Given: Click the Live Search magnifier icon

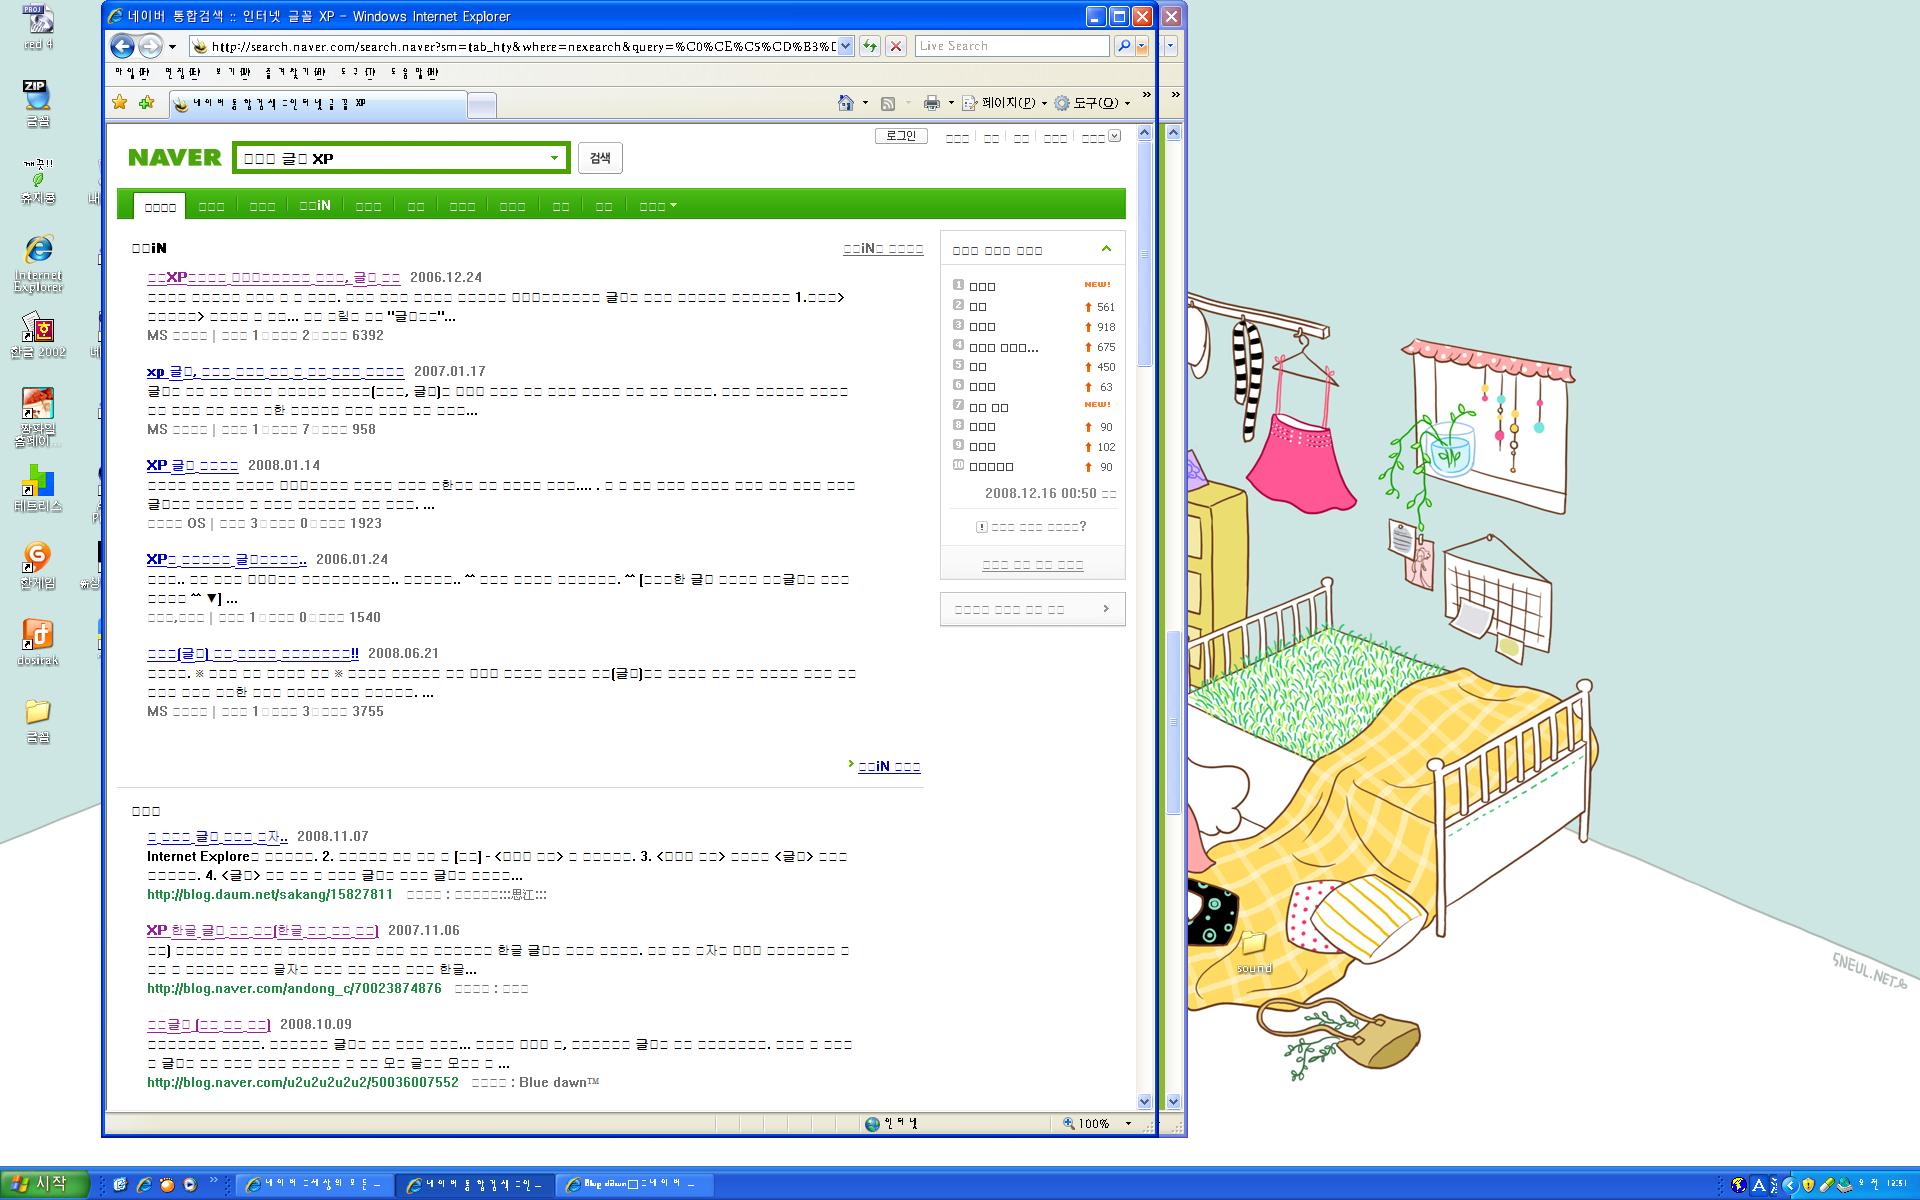Looking at the screenshot, I should [x=1124, y=46].
